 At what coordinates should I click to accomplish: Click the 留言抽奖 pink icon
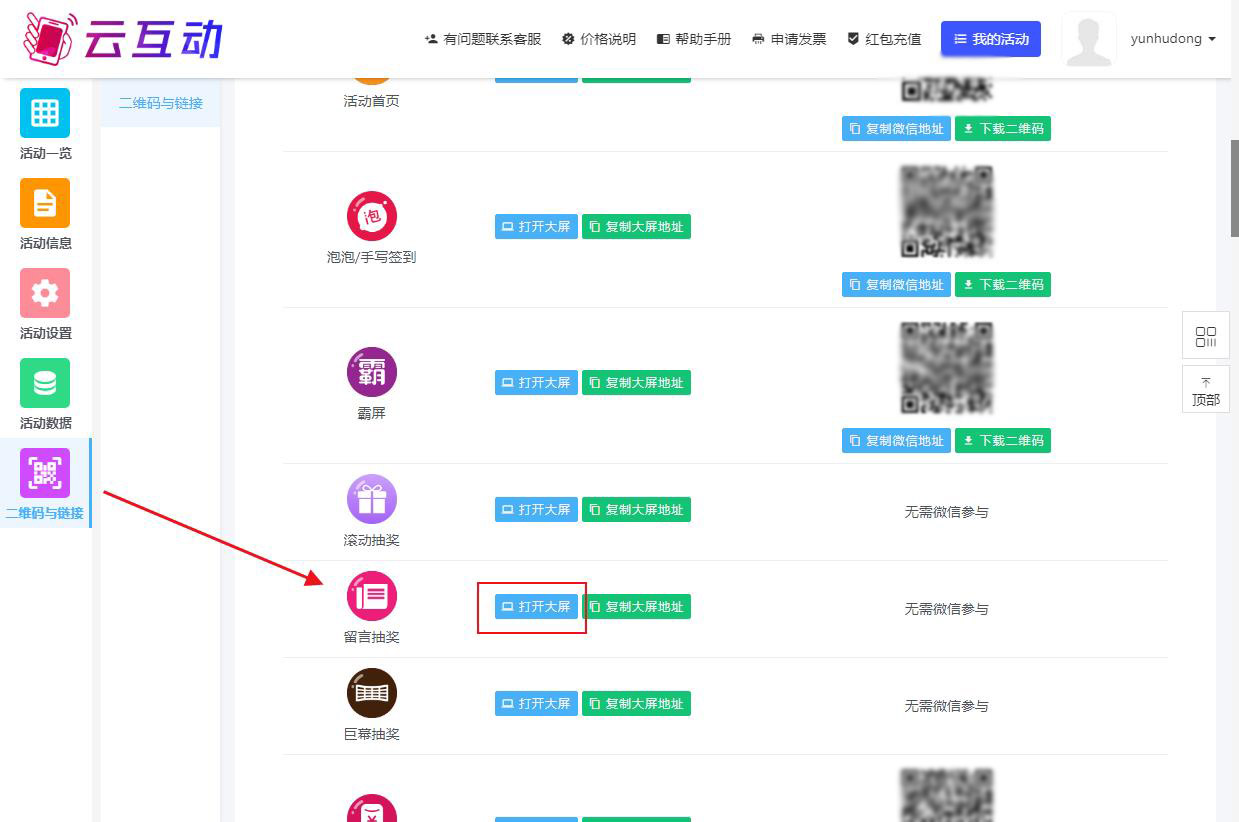[372, 596]
